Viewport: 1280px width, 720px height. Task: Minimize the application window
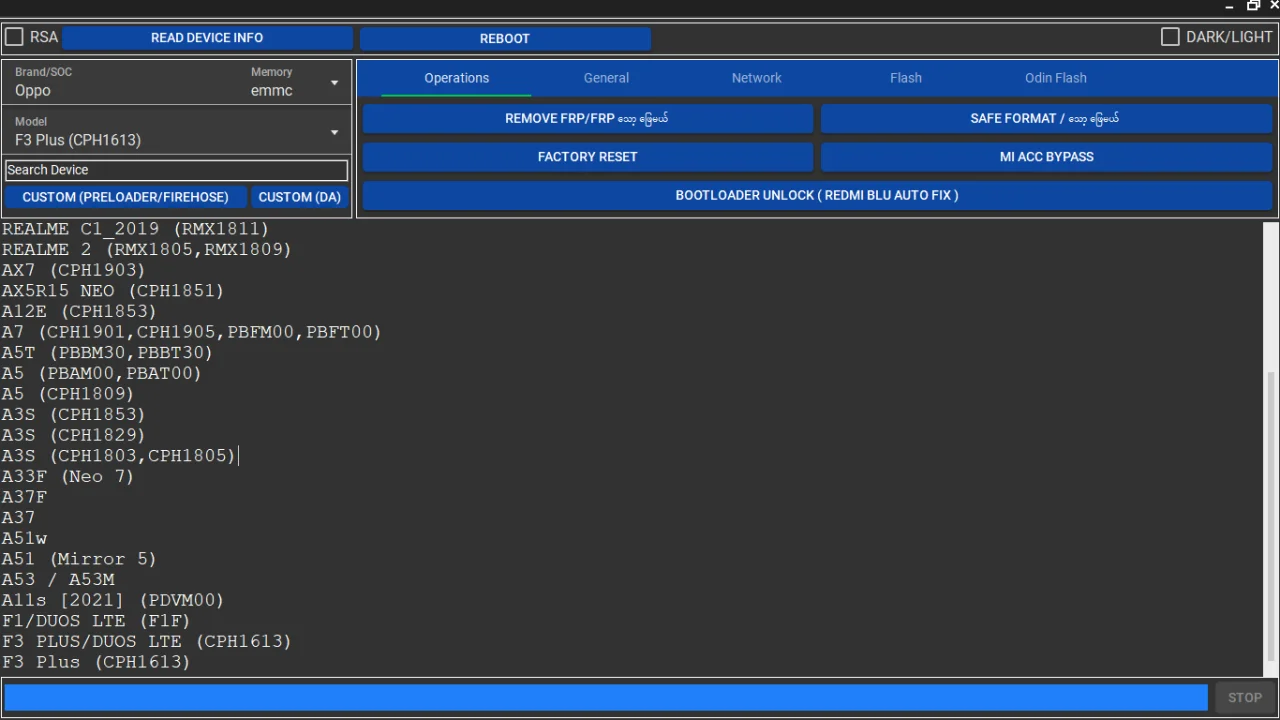(x=1230, y=6)
